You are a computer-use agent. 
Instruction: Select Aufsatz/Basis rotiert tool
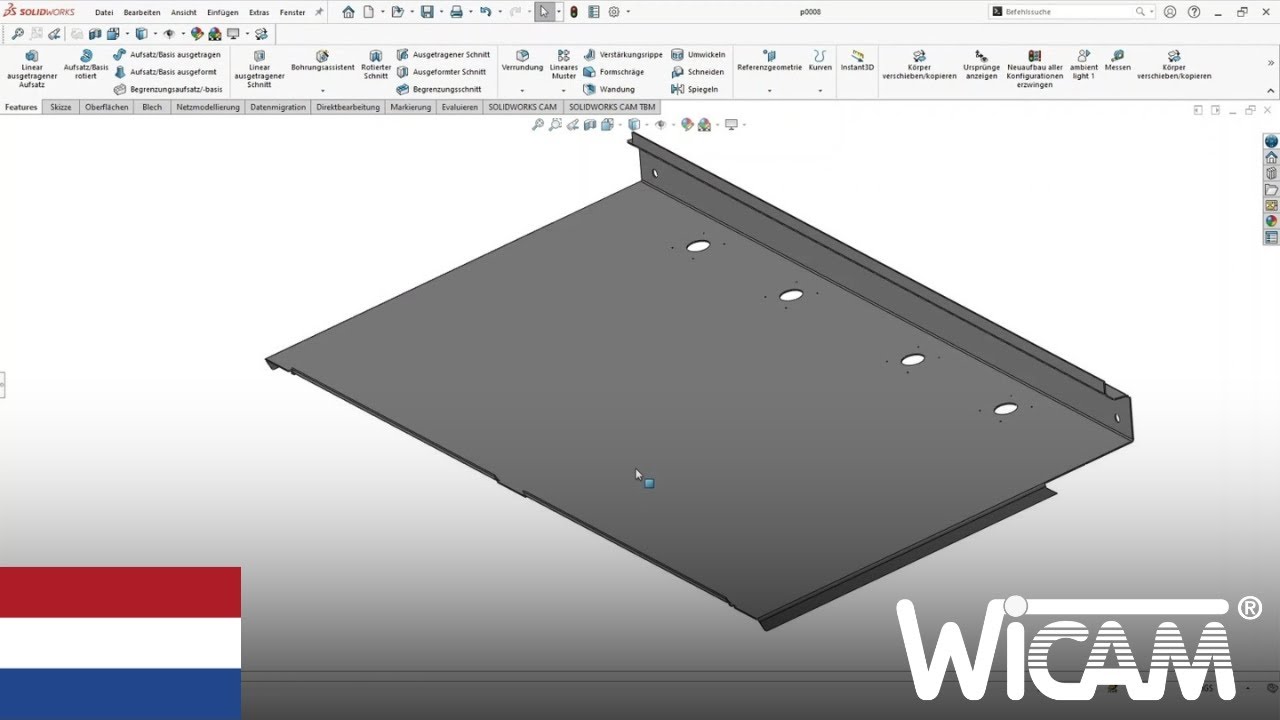86,64
